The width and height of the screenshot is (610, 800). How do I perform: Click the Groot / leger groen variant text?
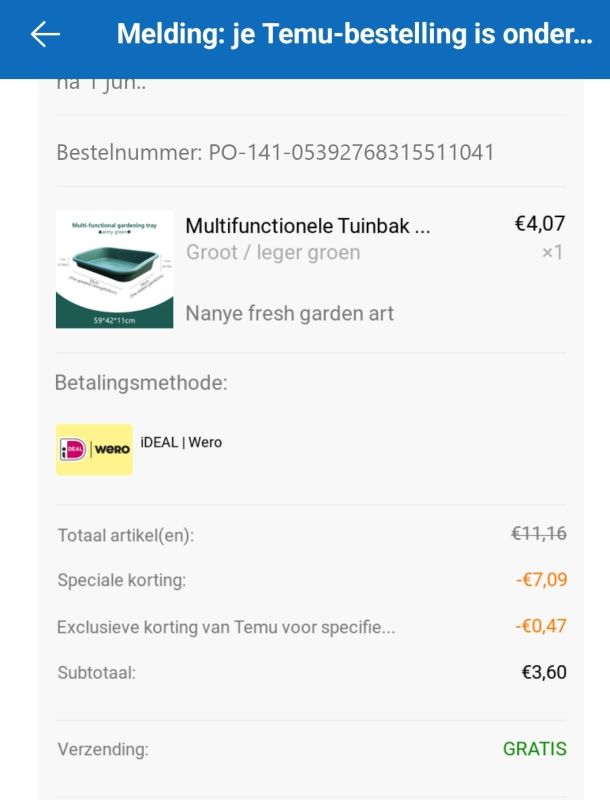click(273, 252)
